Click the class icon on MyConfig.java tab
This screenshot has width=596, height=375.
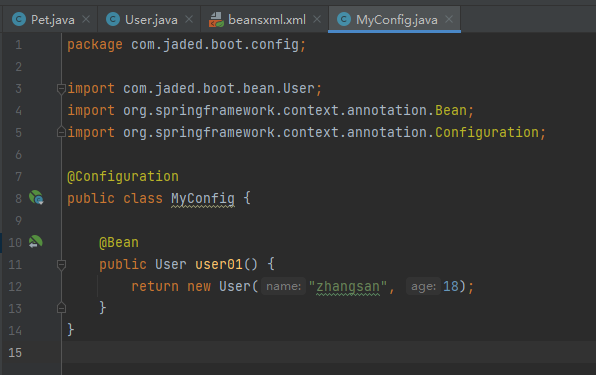click(x=344, y=19)
